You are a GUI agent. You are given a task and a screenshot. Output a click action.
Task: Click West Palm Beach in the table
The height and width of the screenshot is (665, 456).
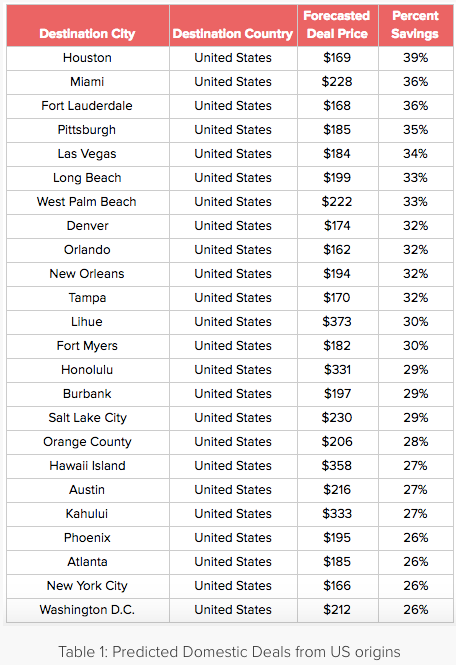(x=87, y=201)
